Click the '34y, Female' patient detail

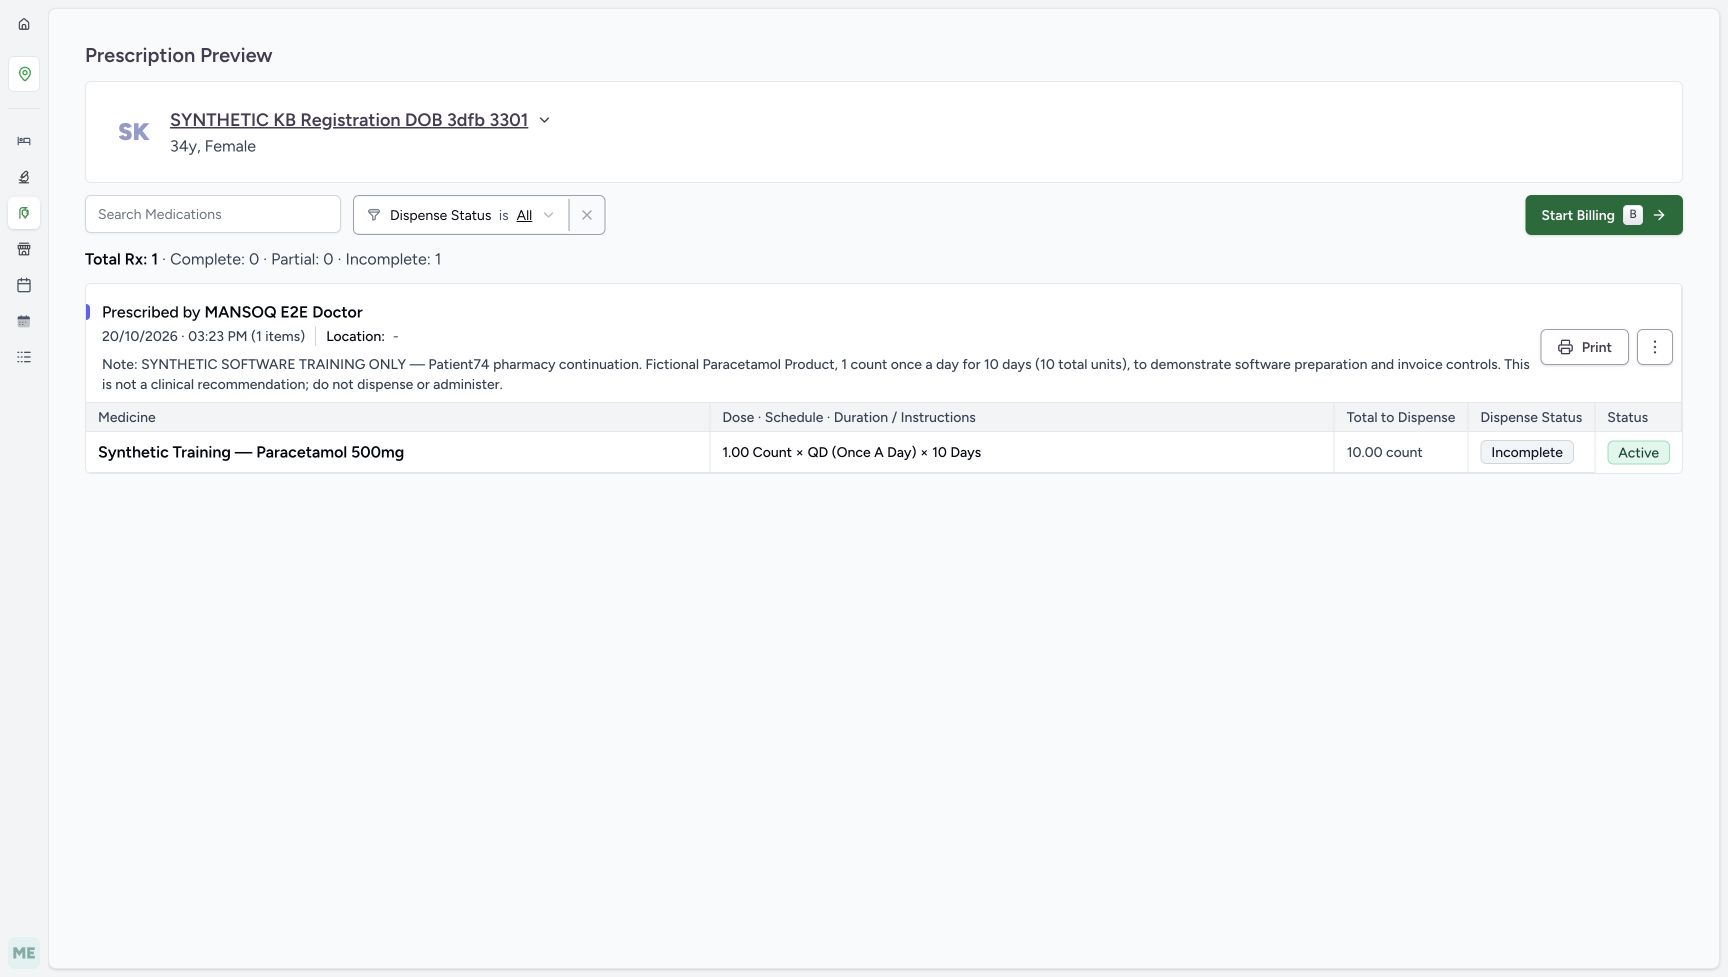point(213,146)
